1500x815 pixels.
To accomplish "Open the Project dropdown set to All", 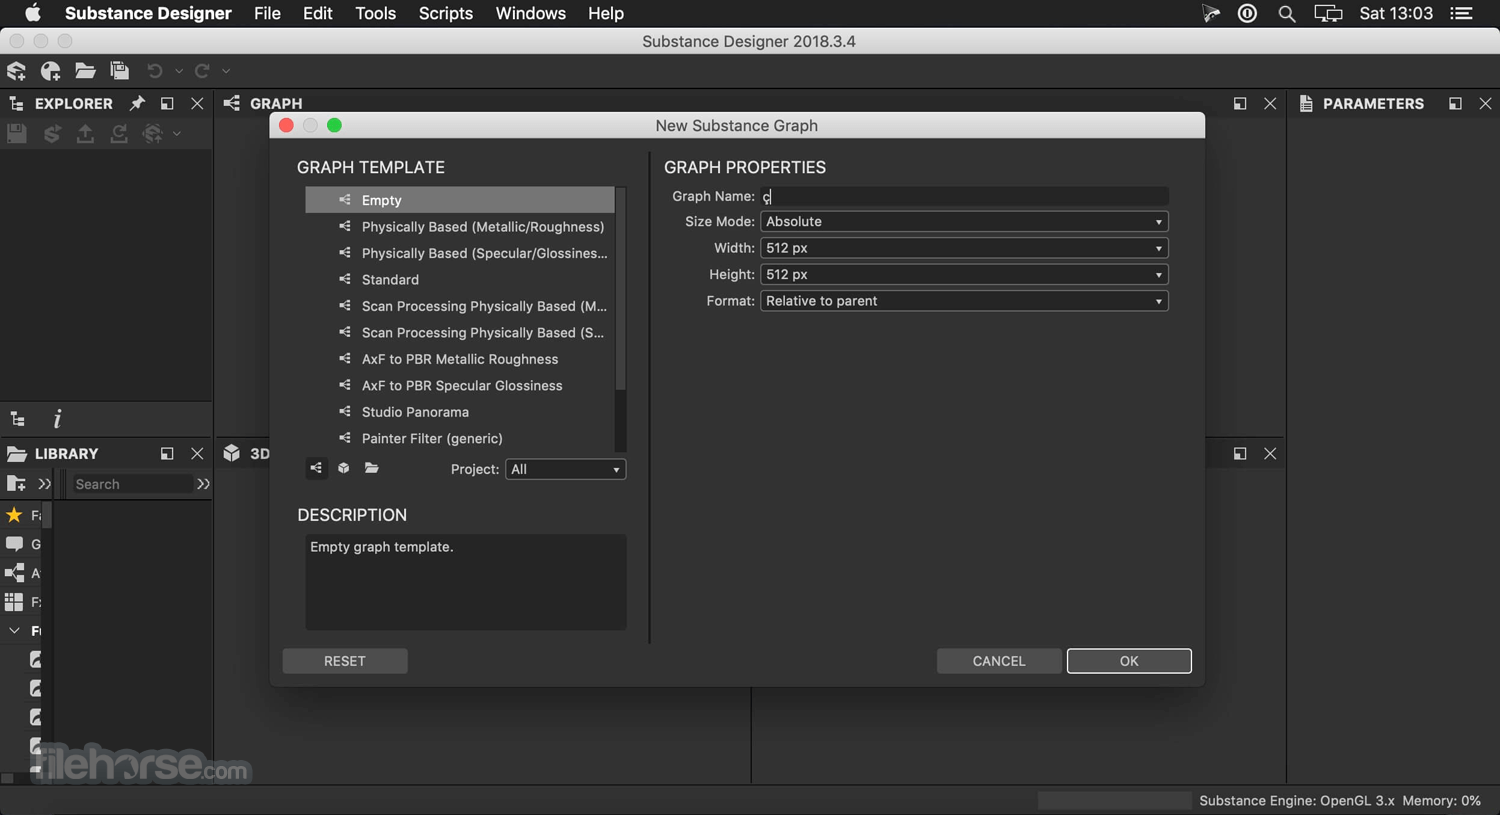I will point(566,469).
